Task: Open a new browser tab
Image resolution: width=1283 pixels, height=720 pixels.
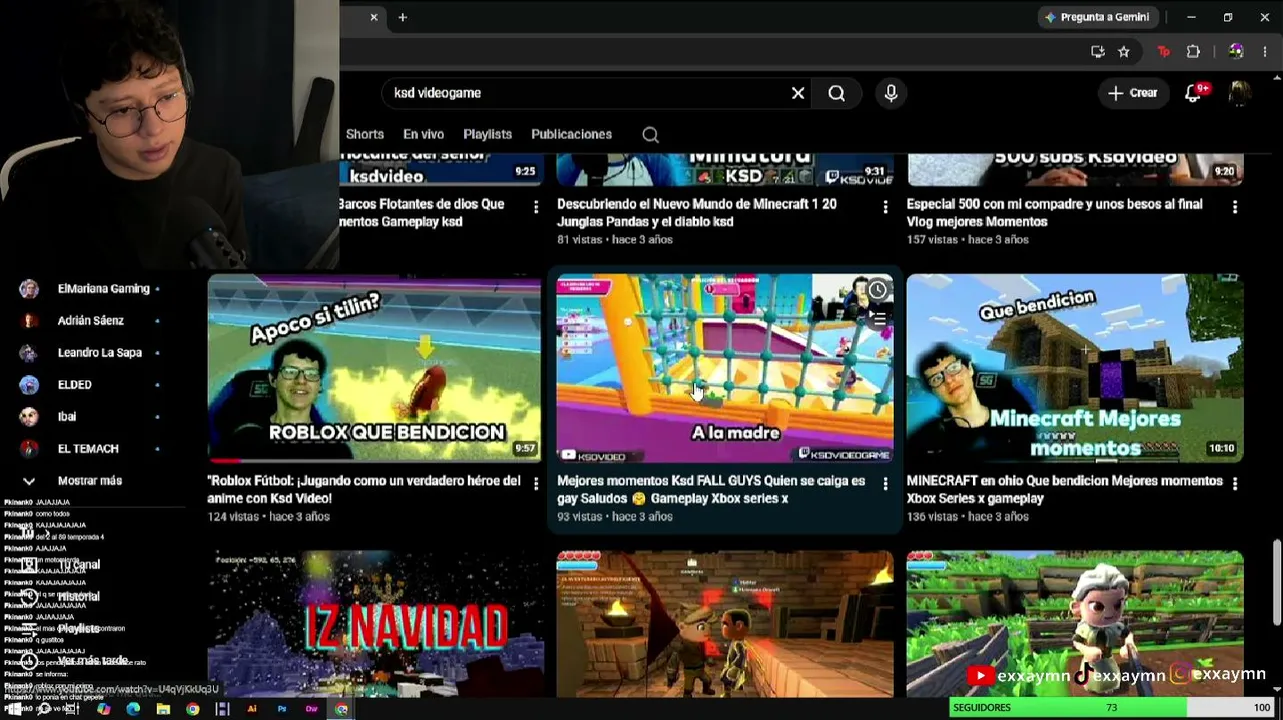Action: pos(403,17)
